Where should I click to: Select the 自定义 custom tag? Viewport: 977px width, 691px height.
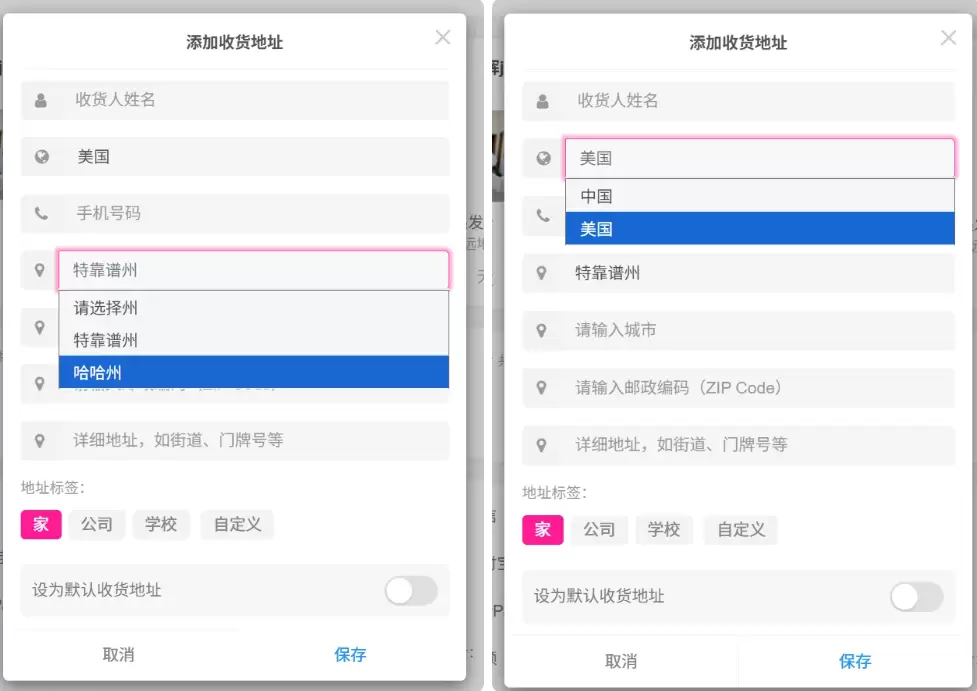coord(237,524)
